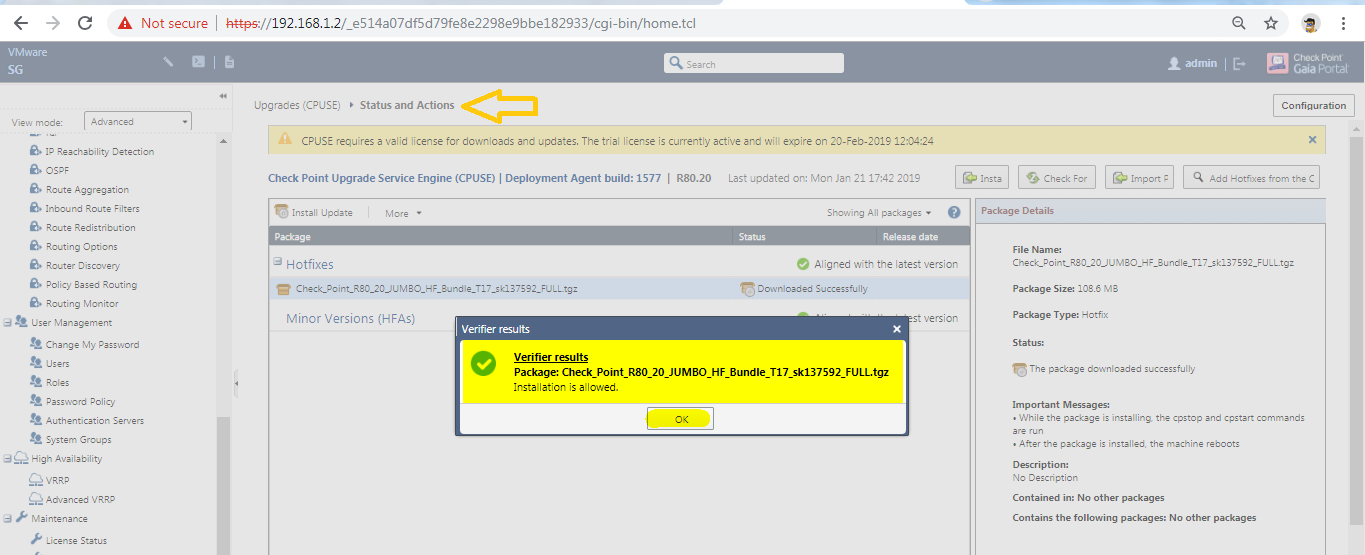The height and width of the screenshot is (555, 1365).
Task: Click OK in the Verifier results dialog
Action: click(x=681, y=419)
